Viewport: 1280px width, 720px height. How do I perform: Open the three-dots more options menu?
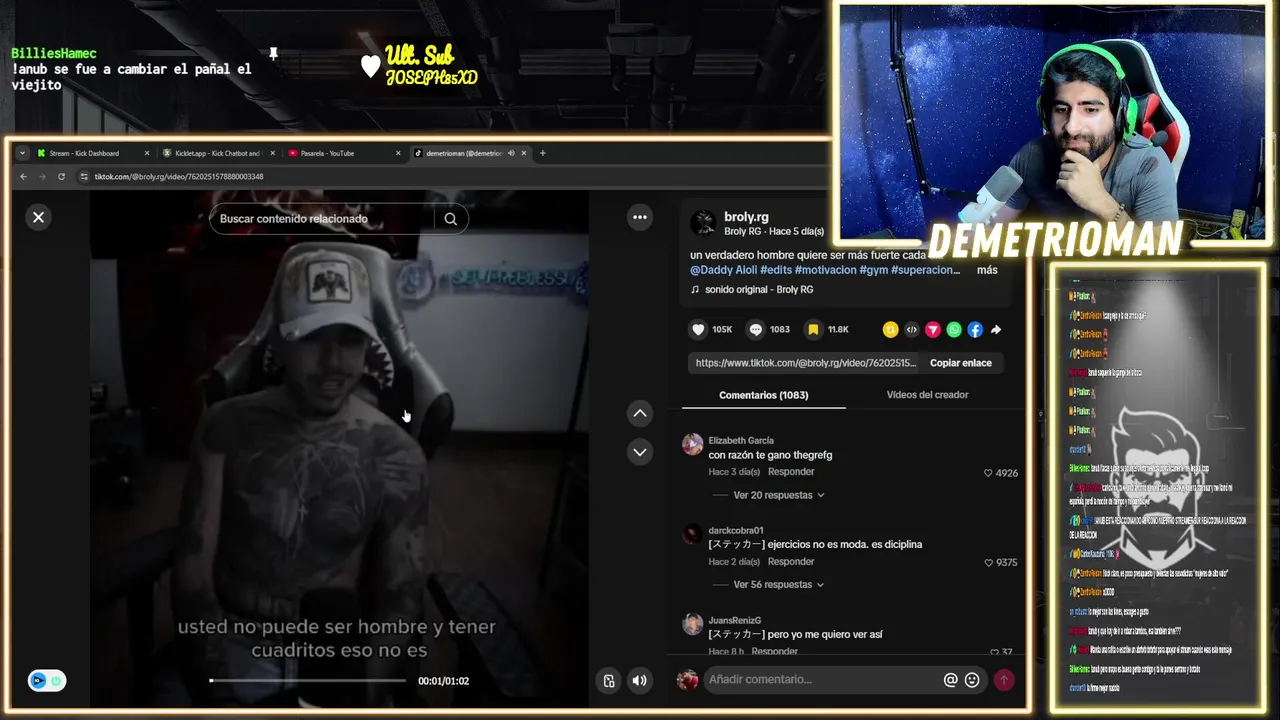click(640, 217)
